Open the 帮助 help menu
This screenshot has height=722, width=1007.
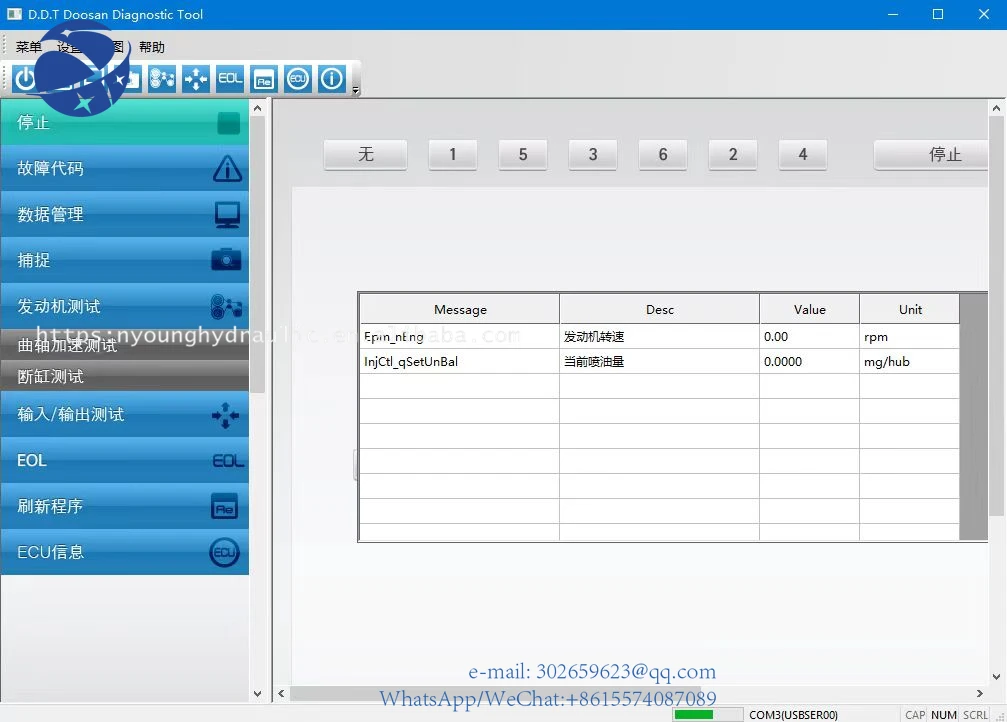152,47
